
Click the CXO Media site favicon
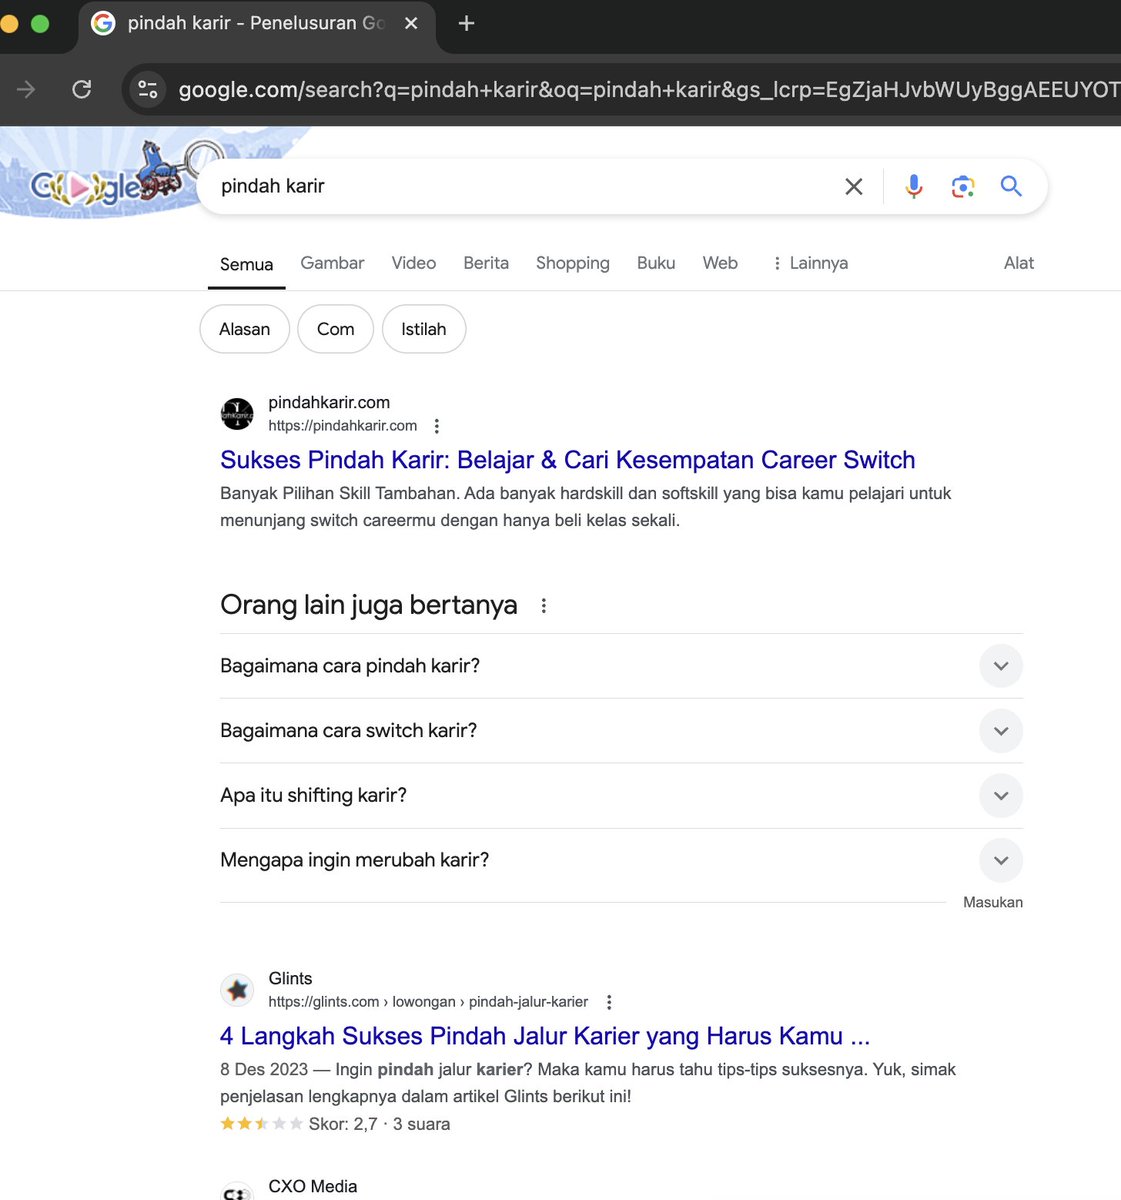click(237, 1191)
